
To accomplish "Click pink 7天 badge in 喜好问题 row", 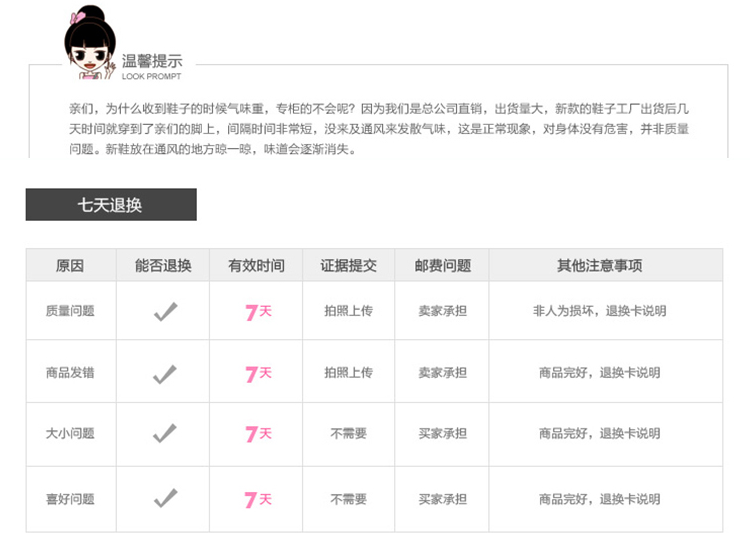I will point(258,498).
